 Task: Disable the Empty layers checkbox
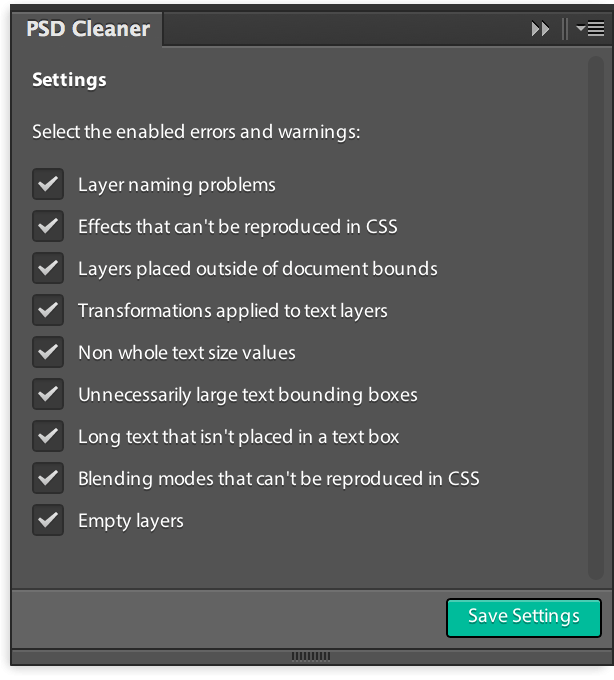[48, 520]
